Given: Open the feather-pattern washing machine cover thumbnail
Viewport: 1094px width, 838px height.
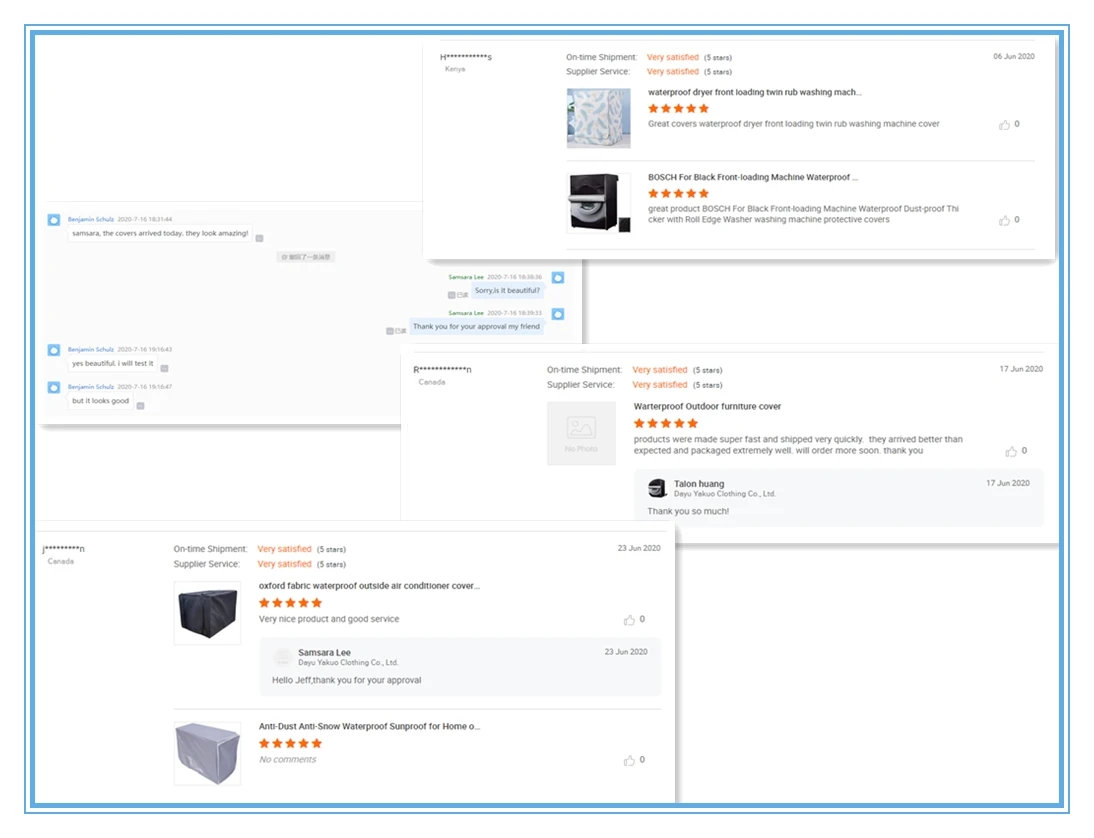Looking at the screenshot, I should pos(599,118).
